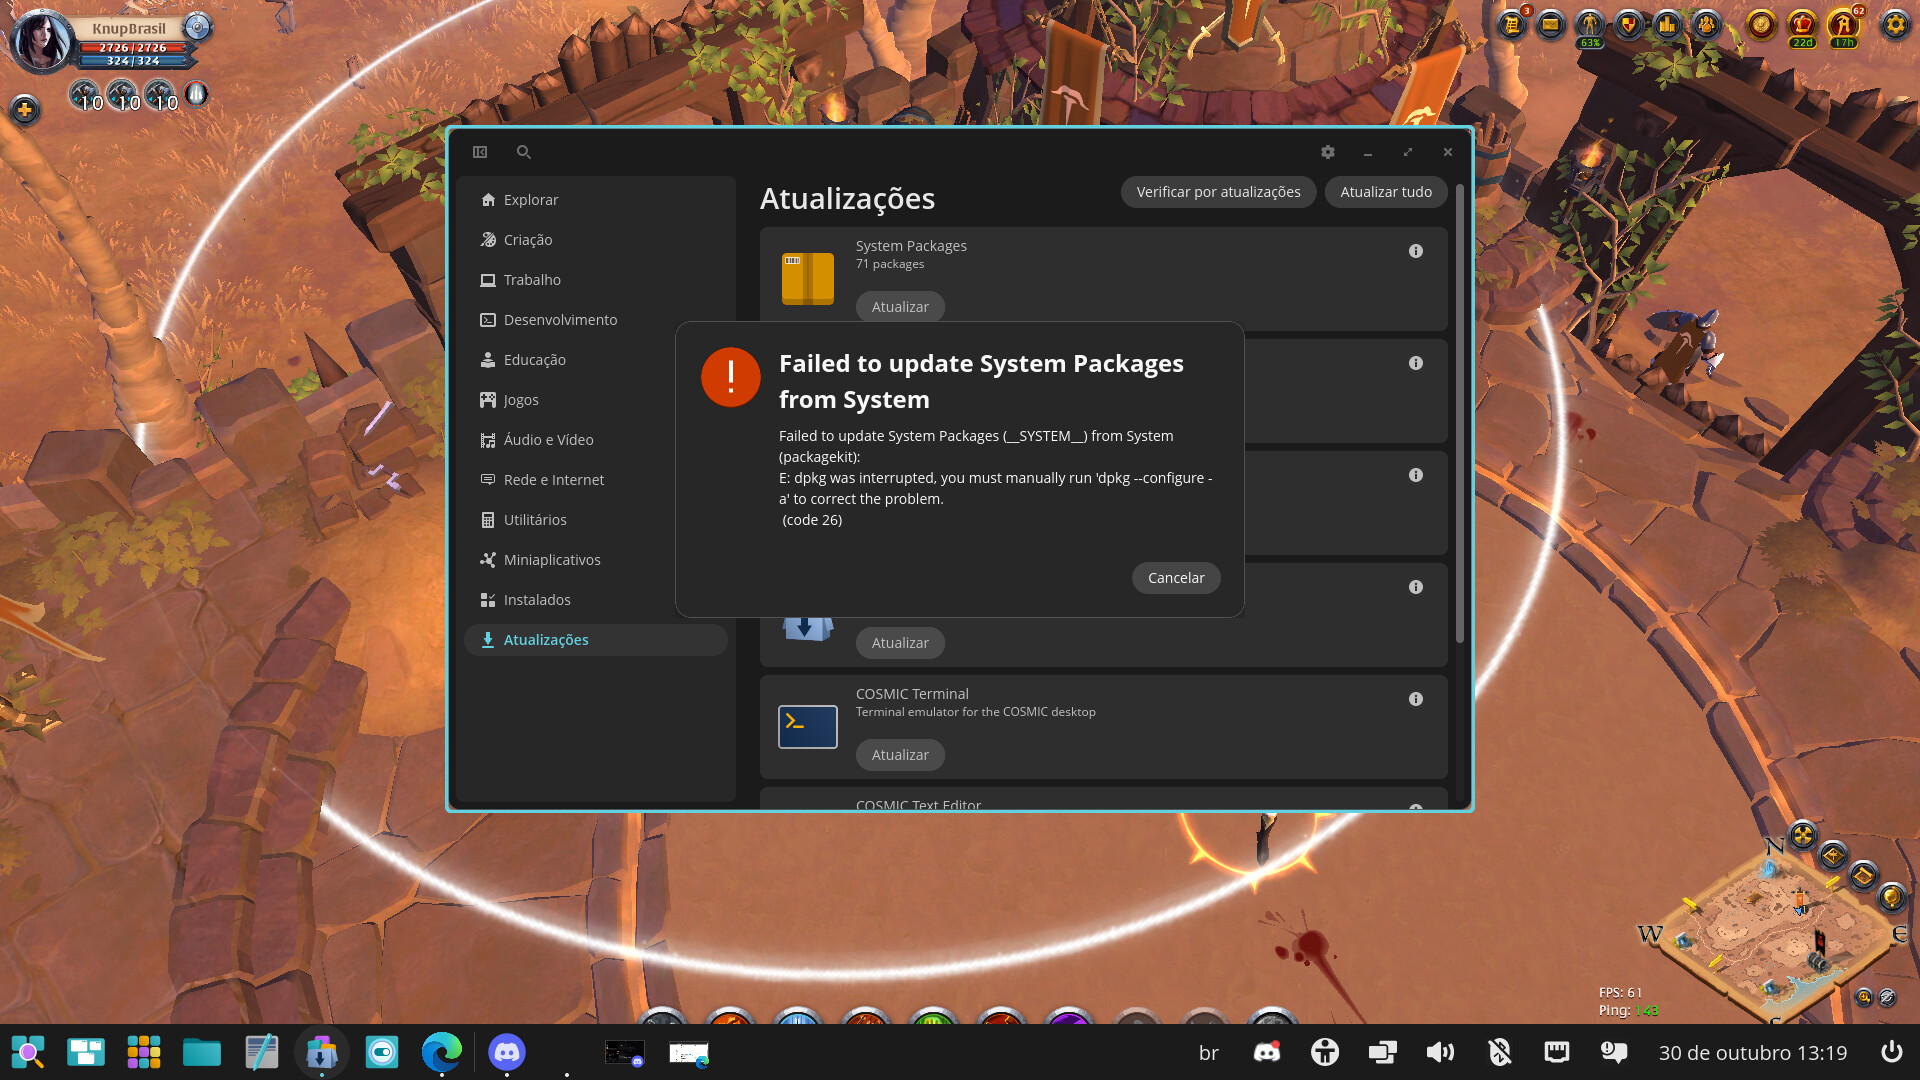1920x1080 pixels.
Task: Select the Criação category
Action: tap(596, 240)
